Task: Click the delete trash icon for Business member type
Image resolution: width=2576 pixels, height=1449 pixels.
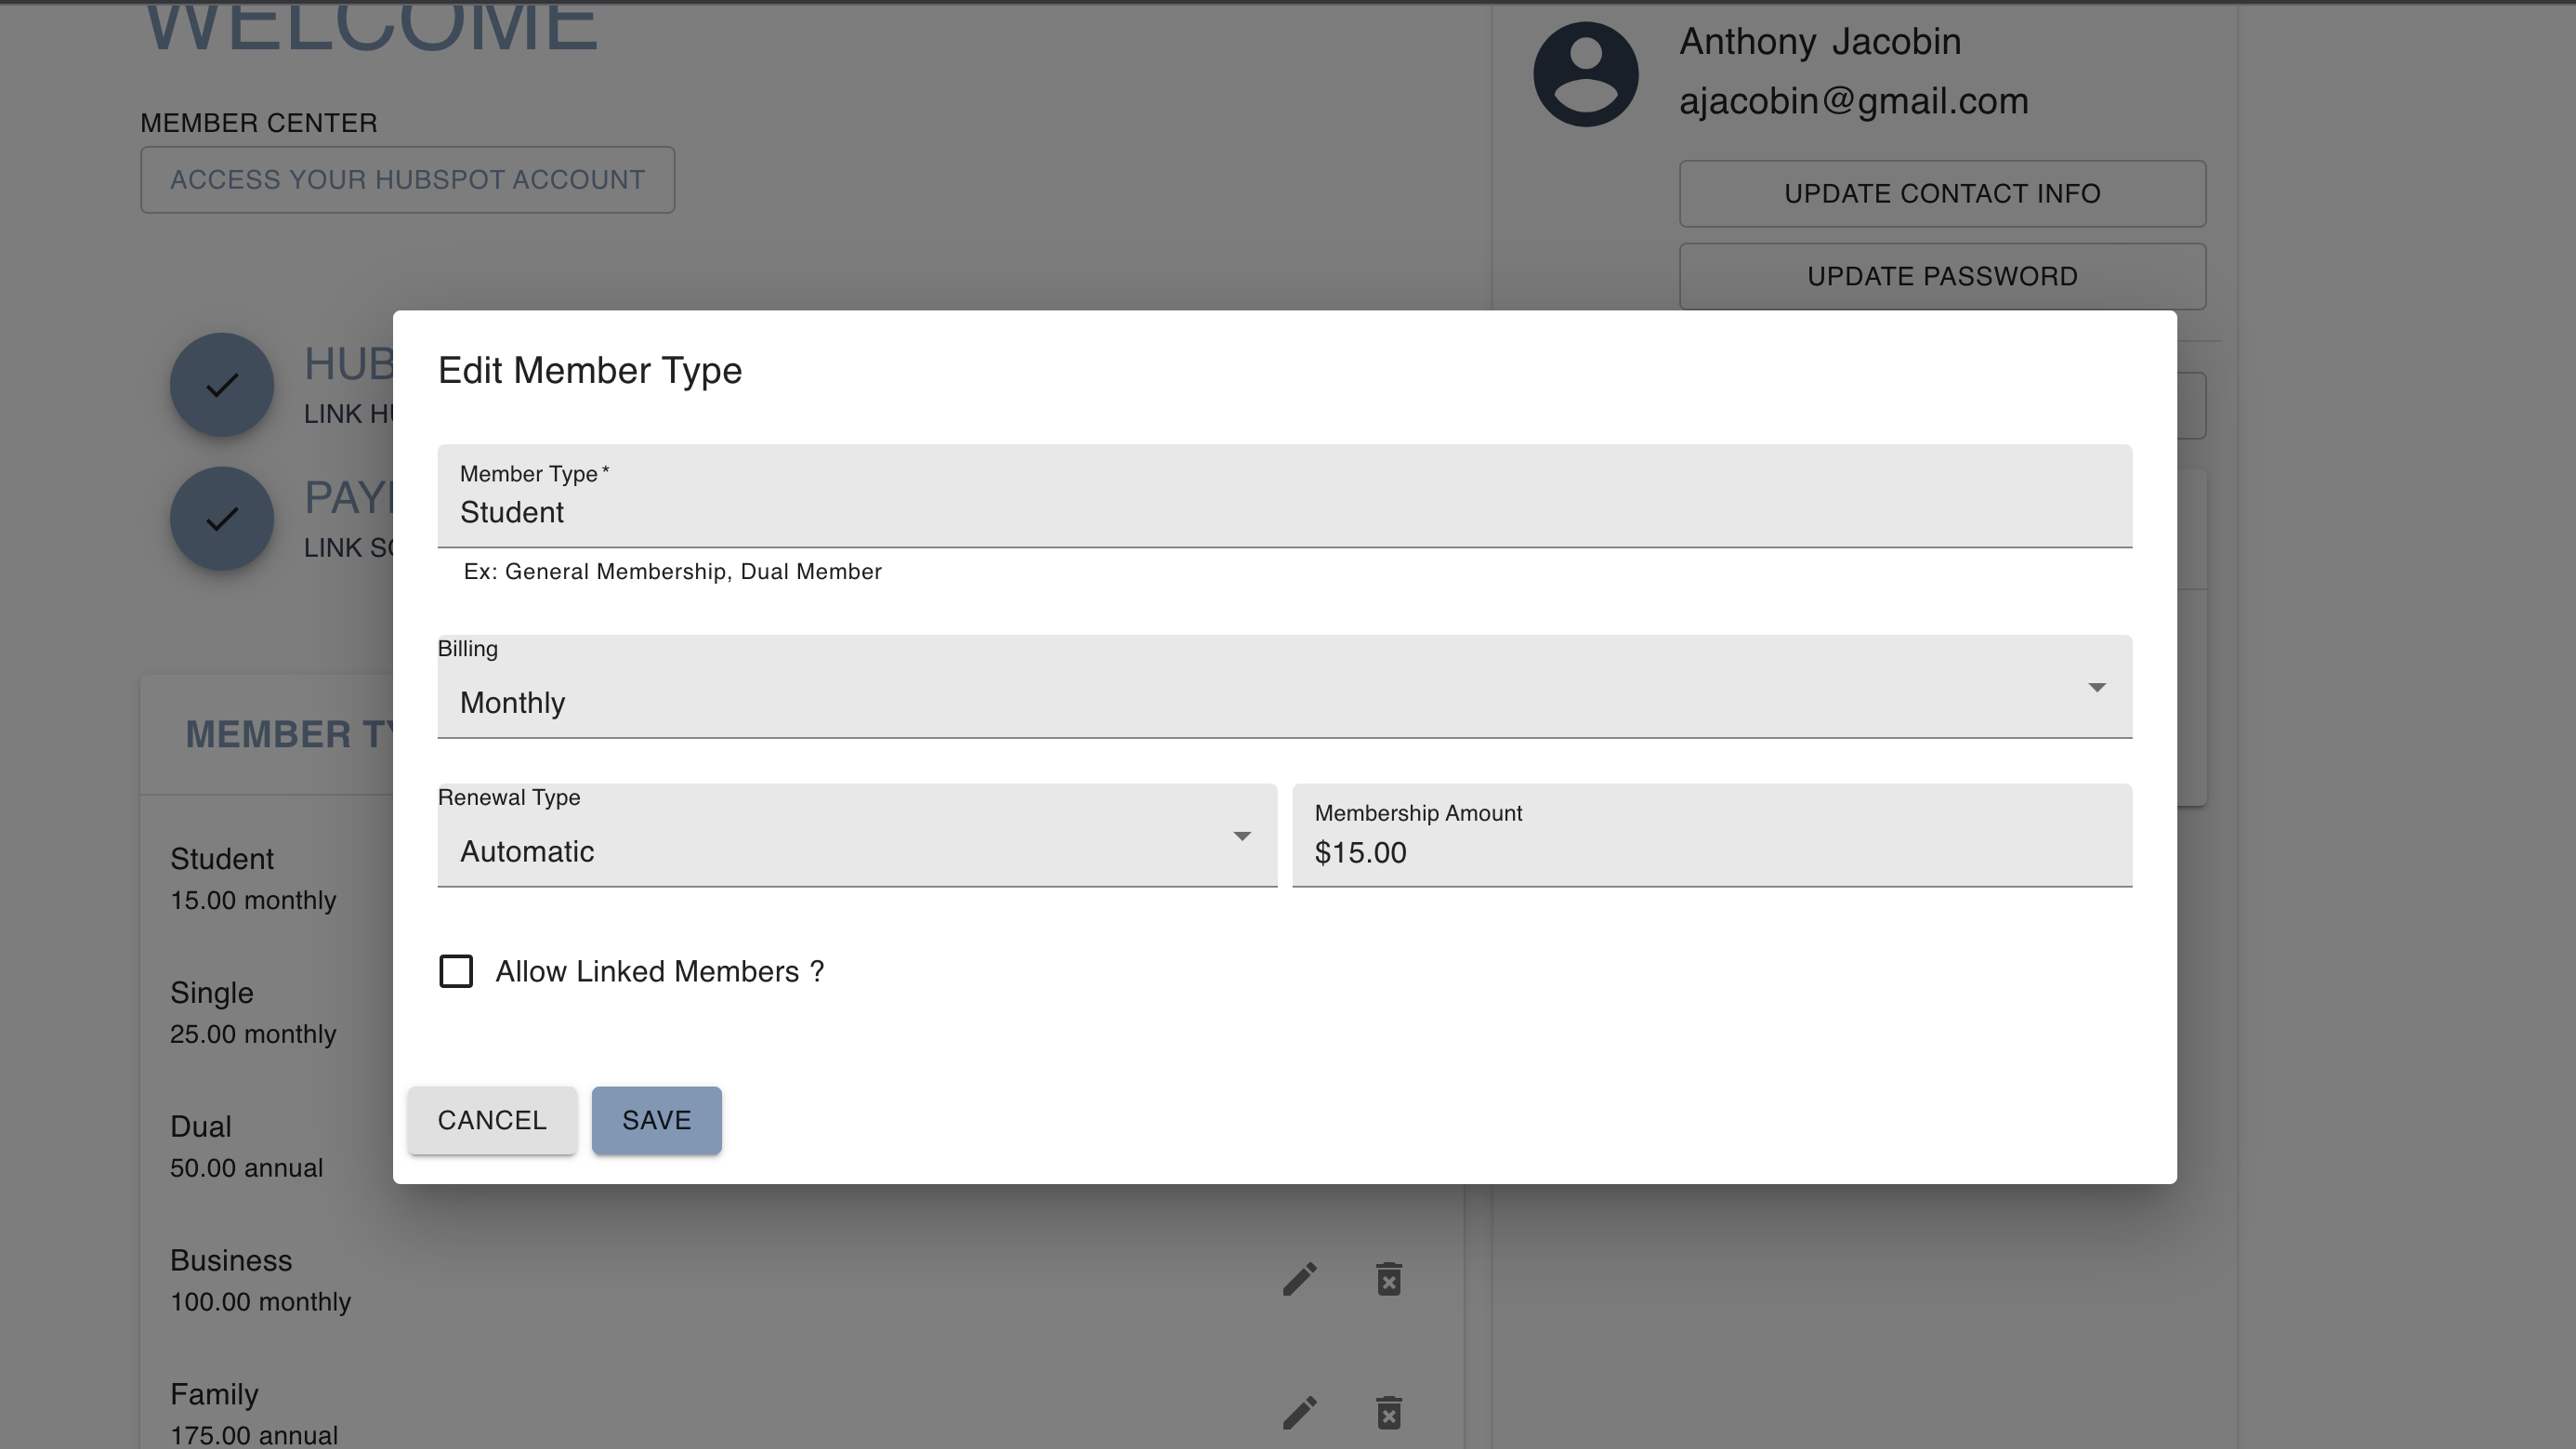Action: (x=1390, y=1279)
